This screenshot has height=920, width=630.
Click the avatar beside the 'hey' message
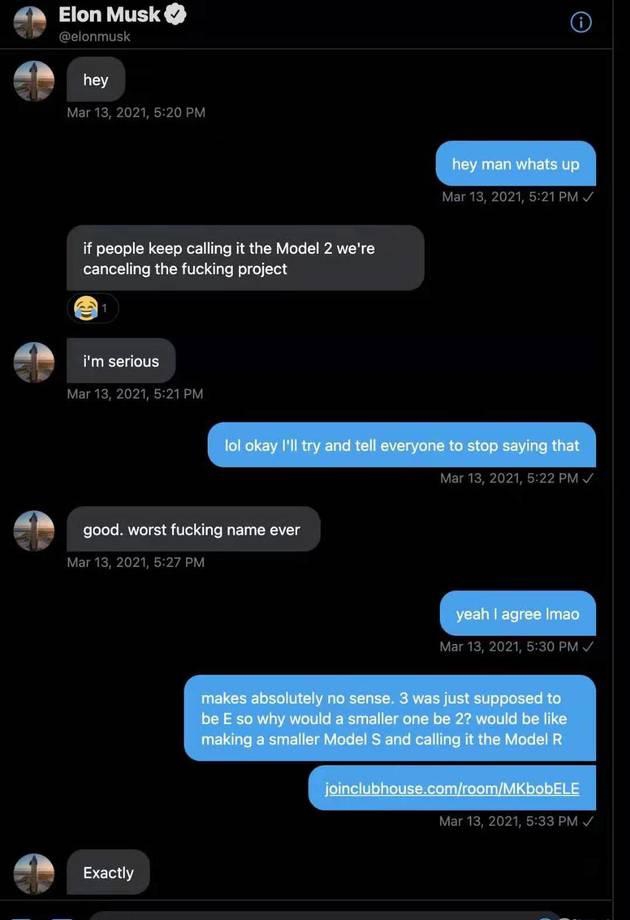pyautogui.click(x=34, y=80)
